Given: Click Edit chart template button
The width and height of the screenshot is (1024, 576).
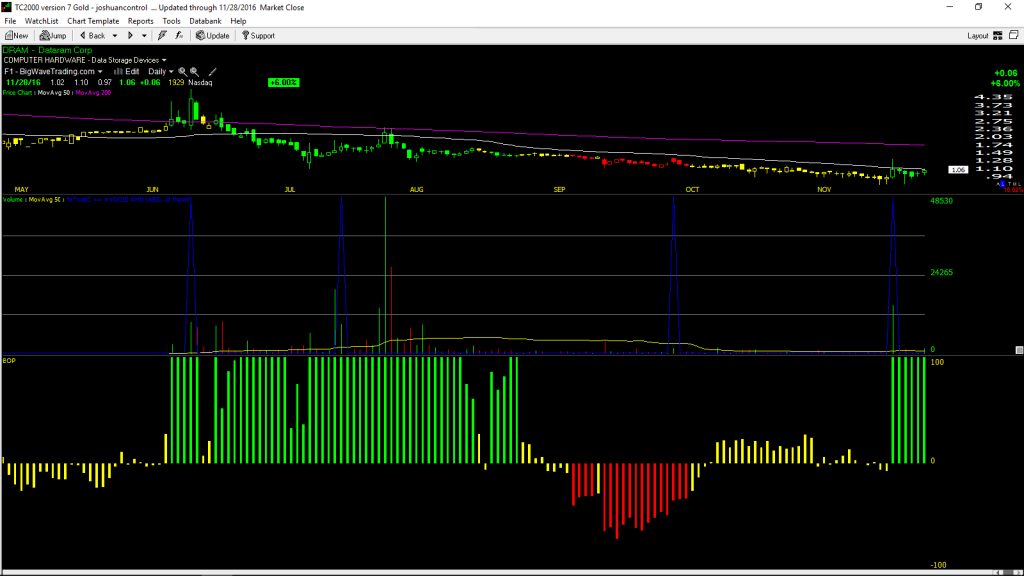Looking at the screenshot, I should pos(127,72).
